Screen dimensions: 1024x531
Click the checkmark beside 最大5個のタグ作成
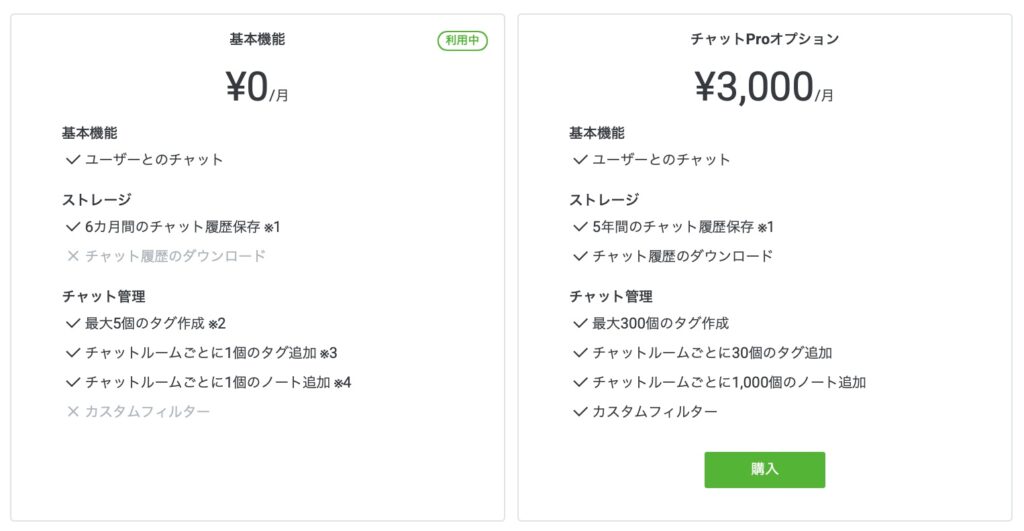click(x=73, y=324)
